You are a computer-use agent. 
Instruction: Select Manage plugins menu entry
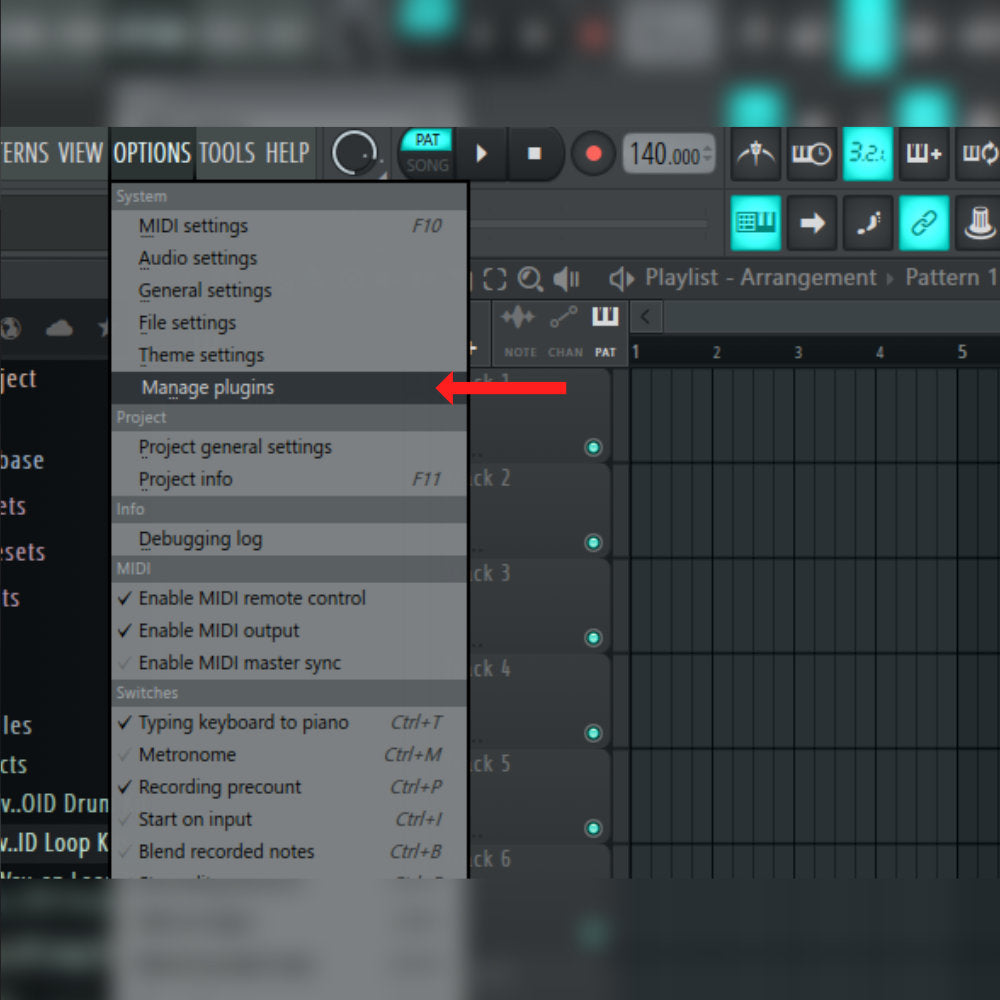(207, 388)
